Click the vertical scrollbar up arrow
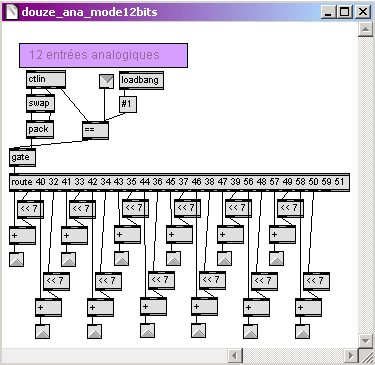 click(365, 30)
